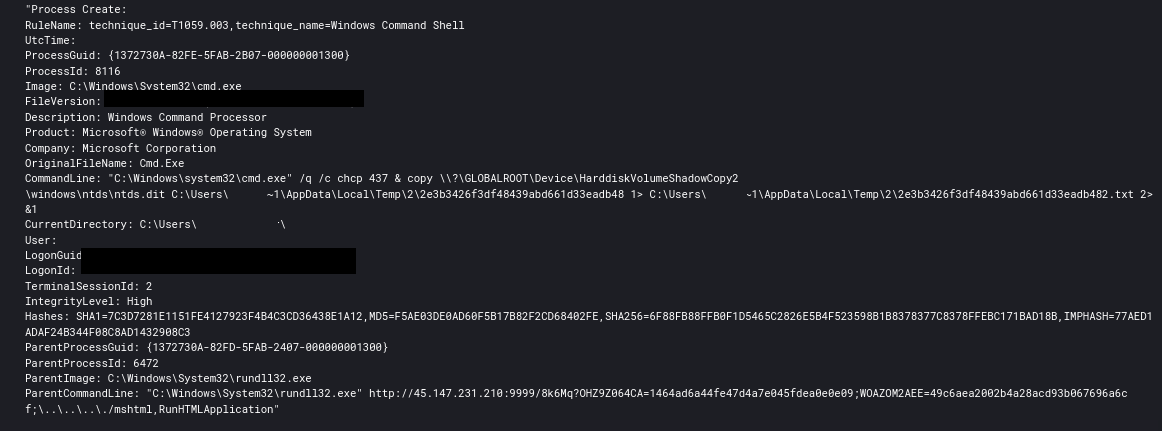Click the ParentImage rundll32.exe path

click(x=210, y=378)
